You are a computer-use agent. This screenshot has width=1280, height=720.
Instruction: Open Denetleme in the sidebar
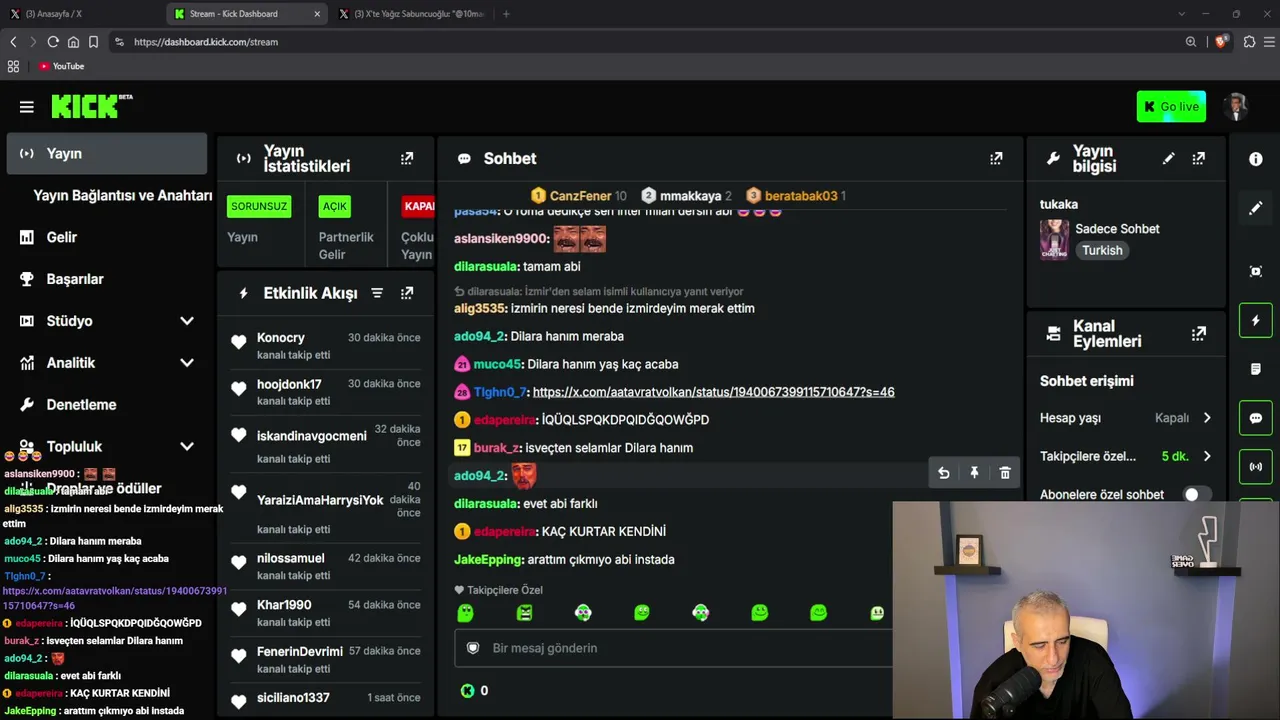(x=81, y=405)
